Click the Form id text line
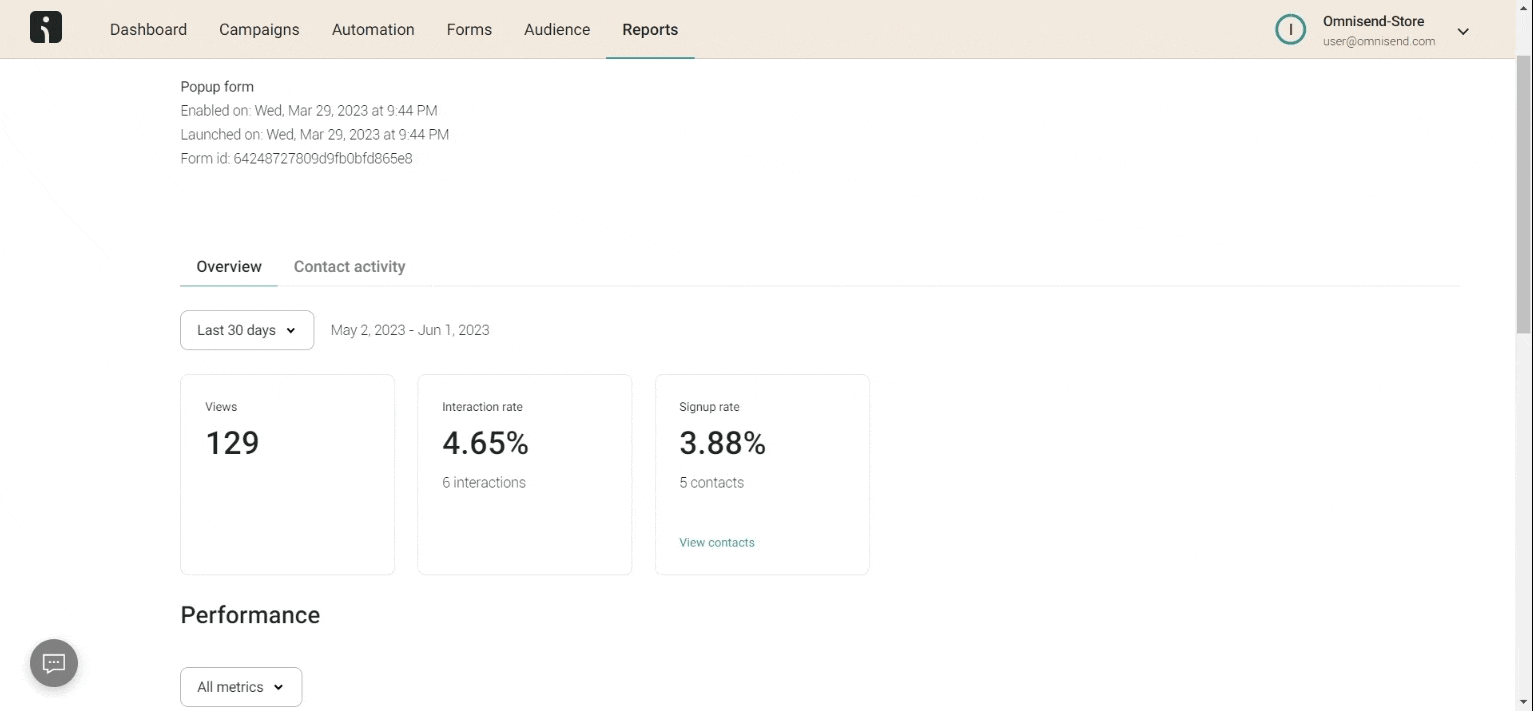 coord(296,158)
